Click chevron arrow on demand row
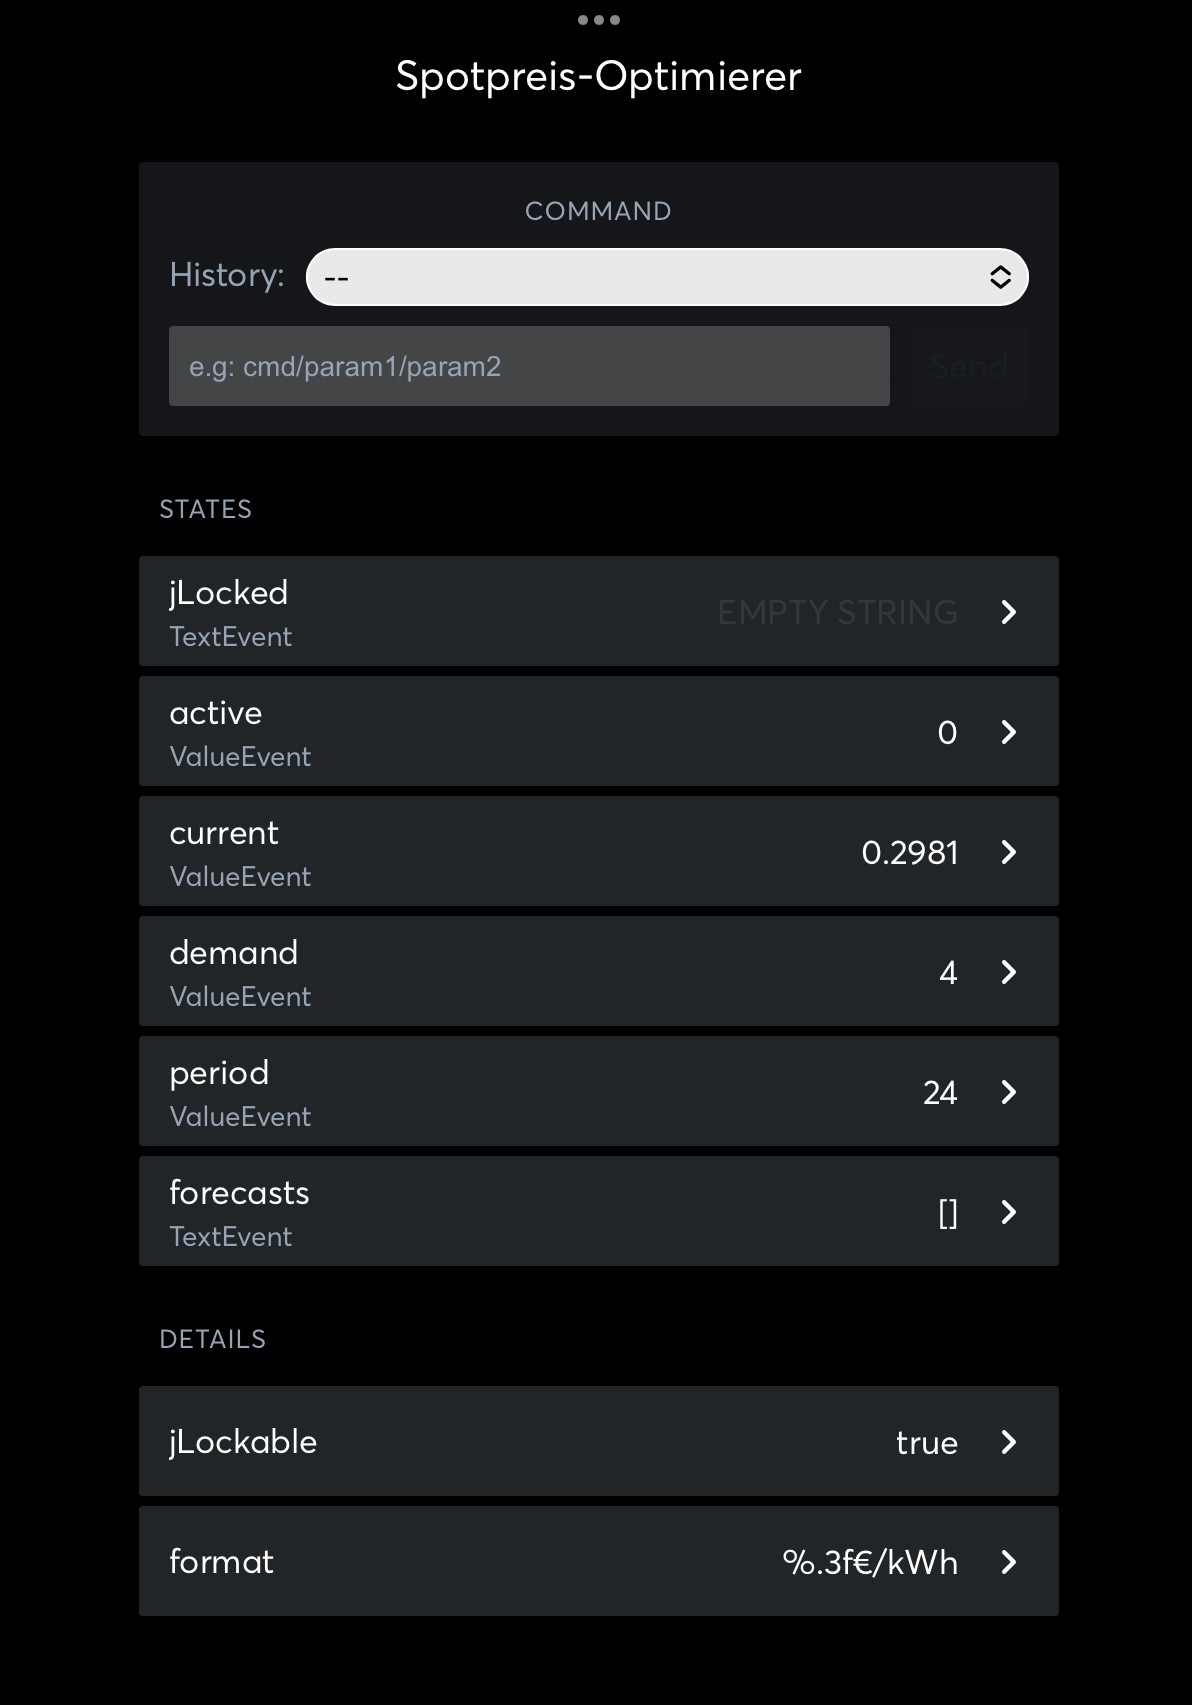 pos(1009,972)
